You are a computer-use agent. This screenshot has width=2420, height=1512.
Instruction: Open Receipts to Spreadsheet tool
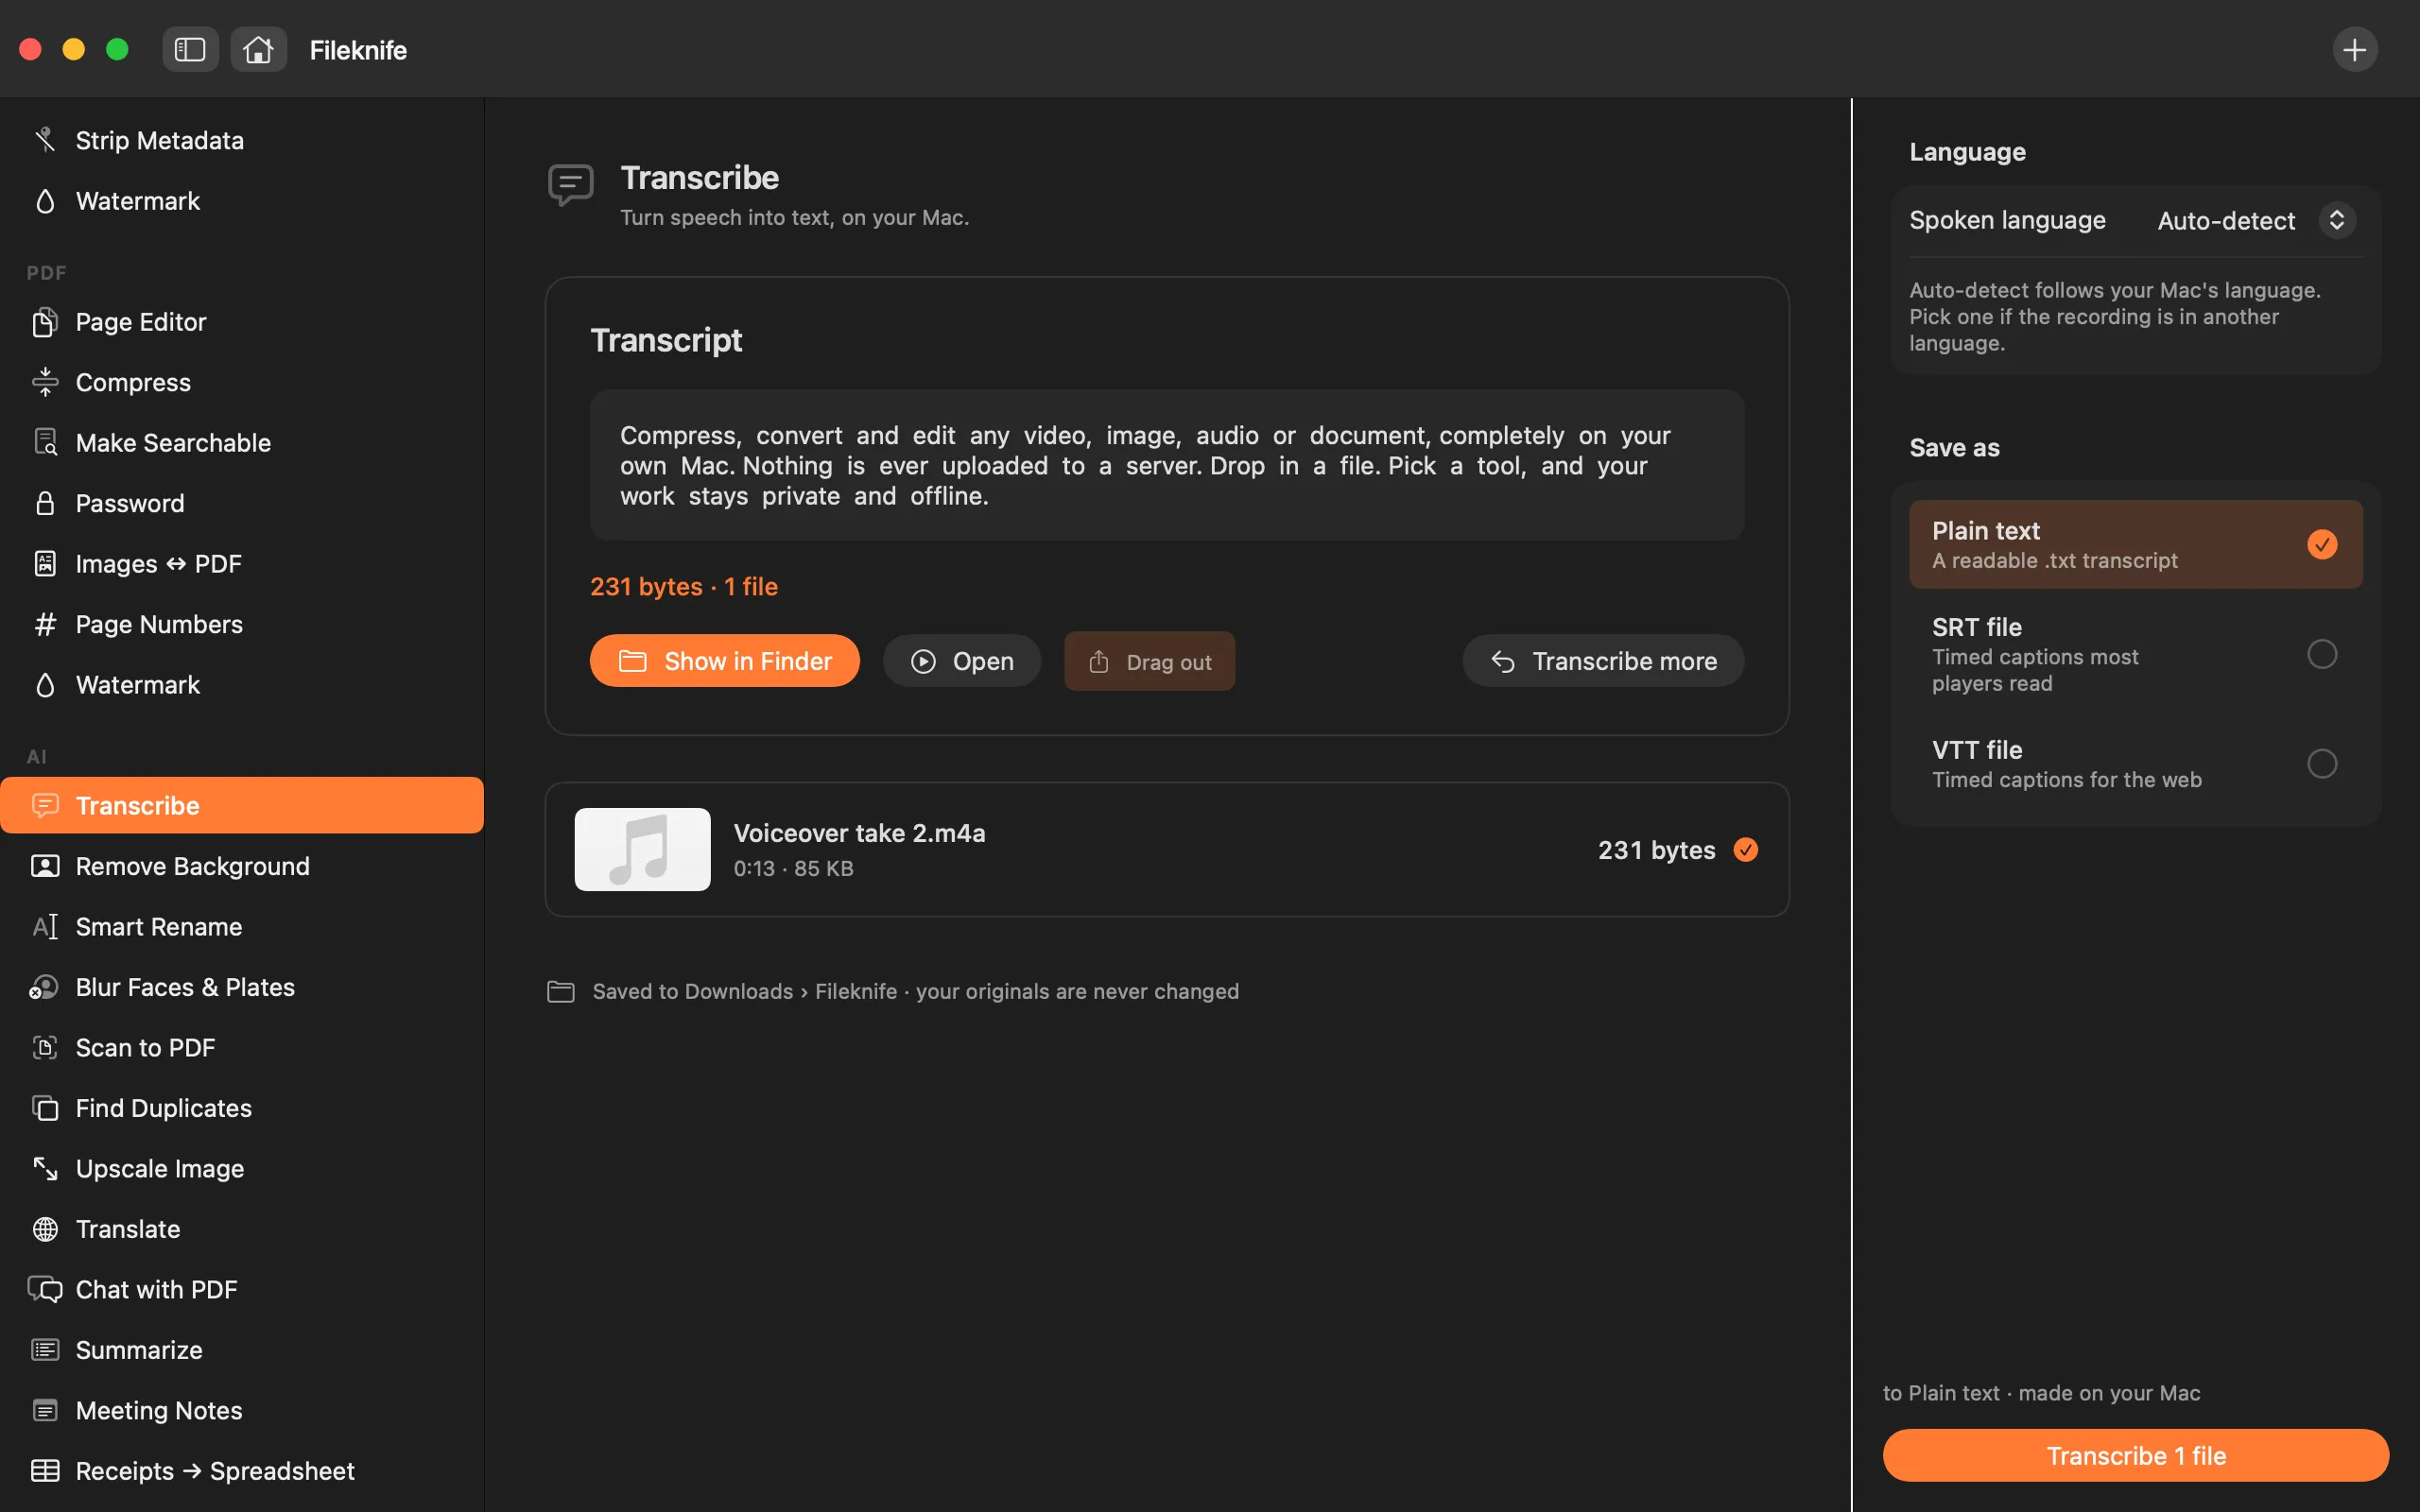pos(242,1471)
